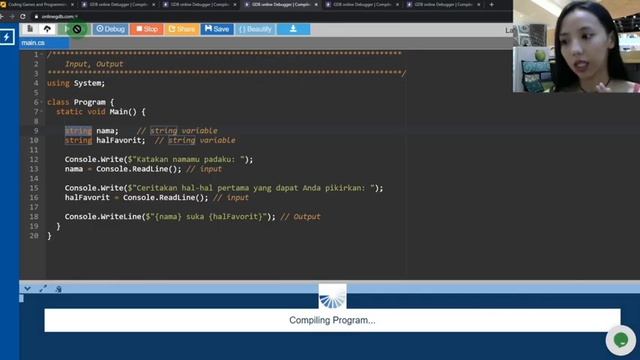The height and width of the screenshot is (360, 640).
Task: Click the upload file cloud icon
Action: pyautogui.click(x=47, y=29)
